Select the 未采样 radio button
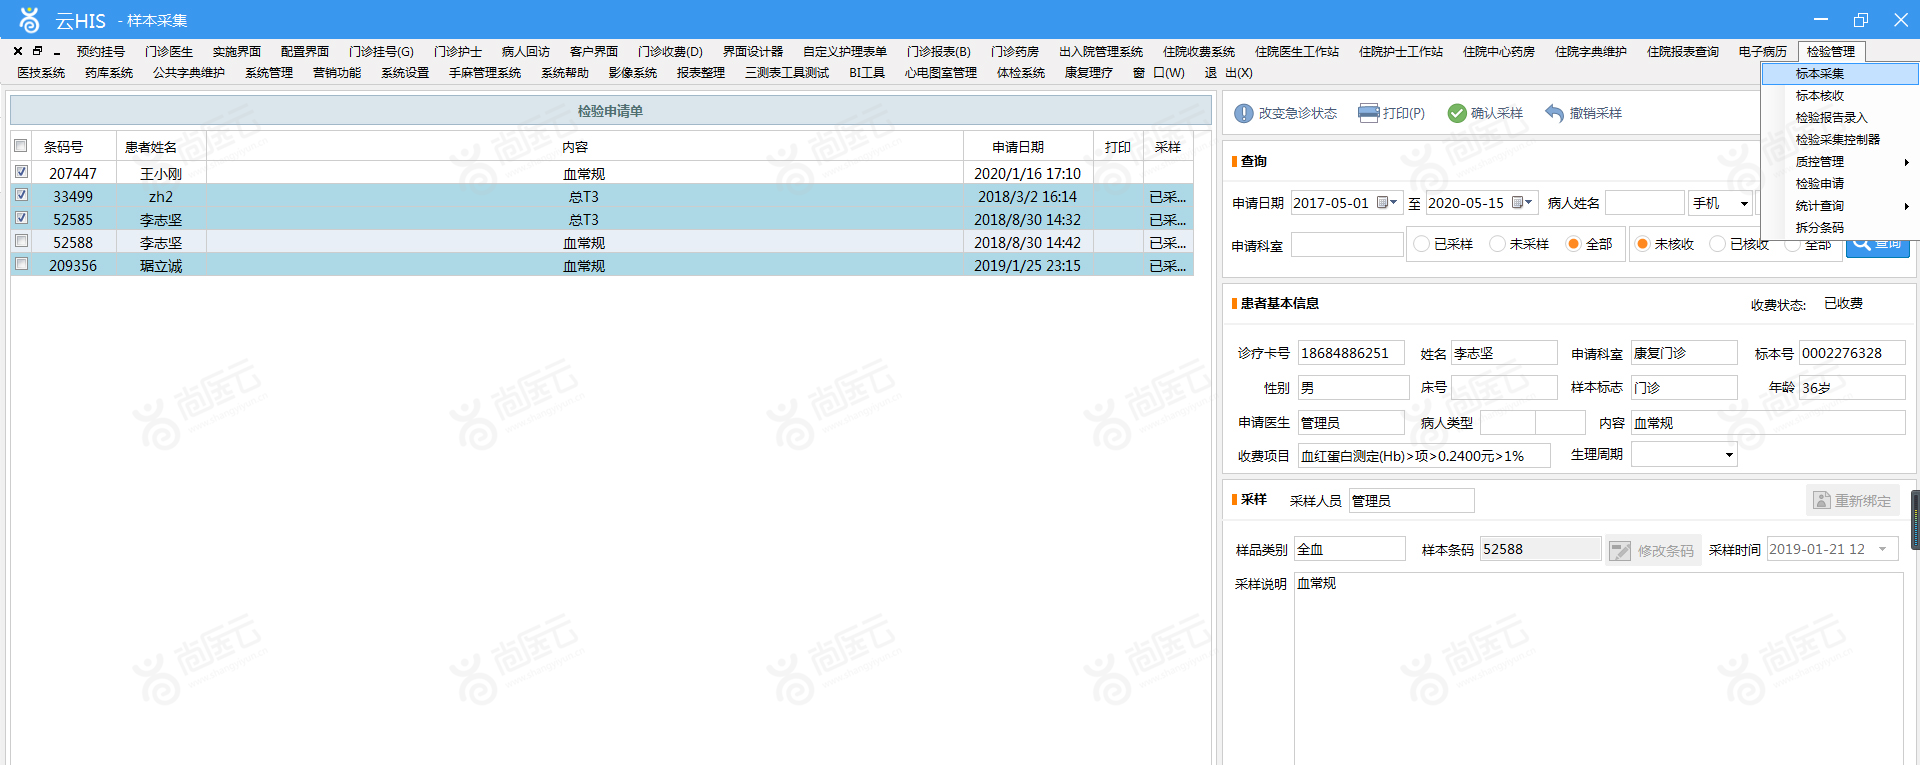The width and height of the screenshot is (1920, 765). click(x=1497, y=244)
